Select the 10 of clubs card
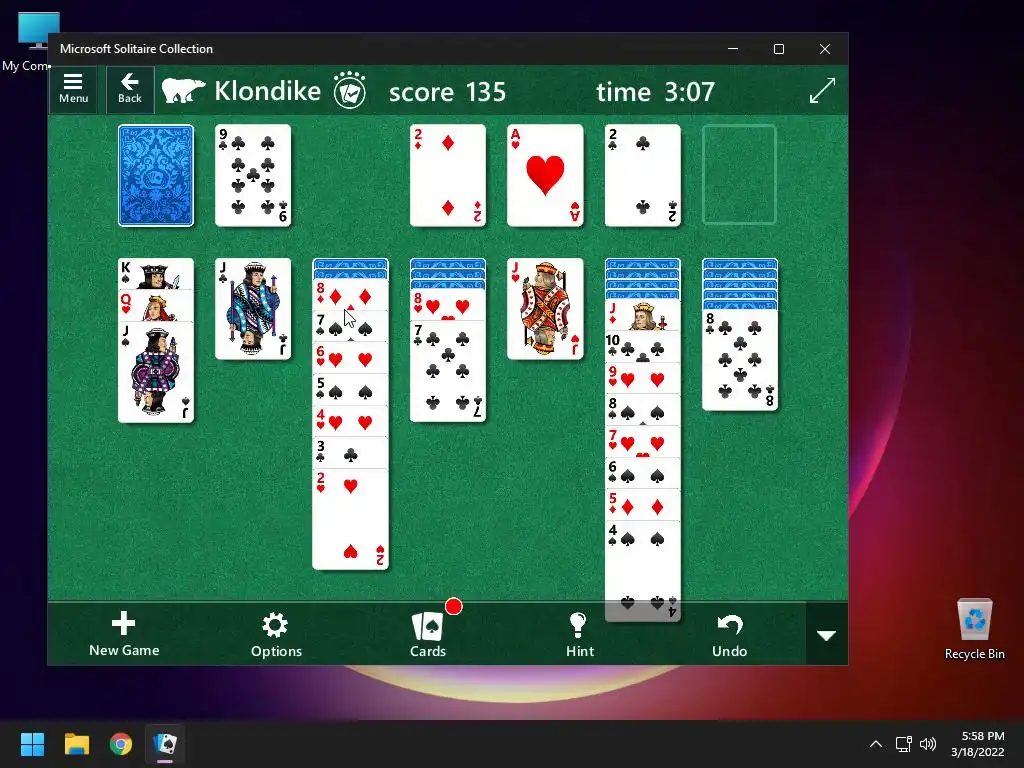Image resolution: width=1024 pixels, height=768 pixels. [643, 347]
